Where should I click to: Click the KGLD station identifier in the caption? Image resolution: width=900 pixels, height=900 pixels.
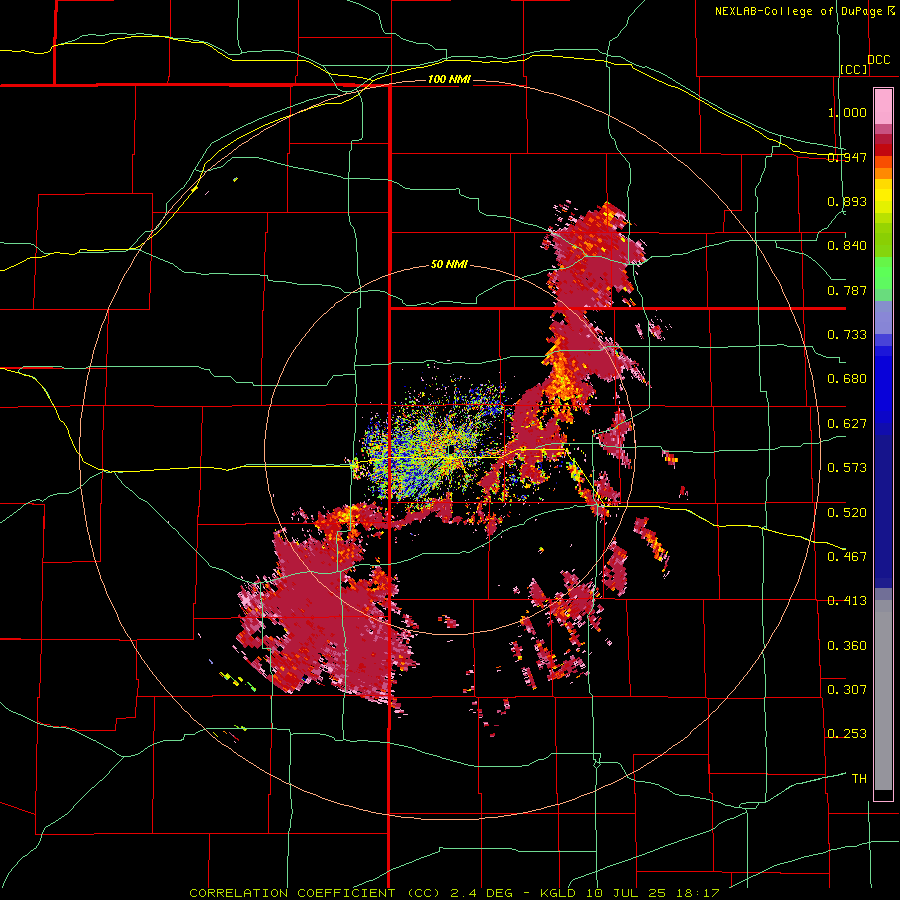(560, 893)
